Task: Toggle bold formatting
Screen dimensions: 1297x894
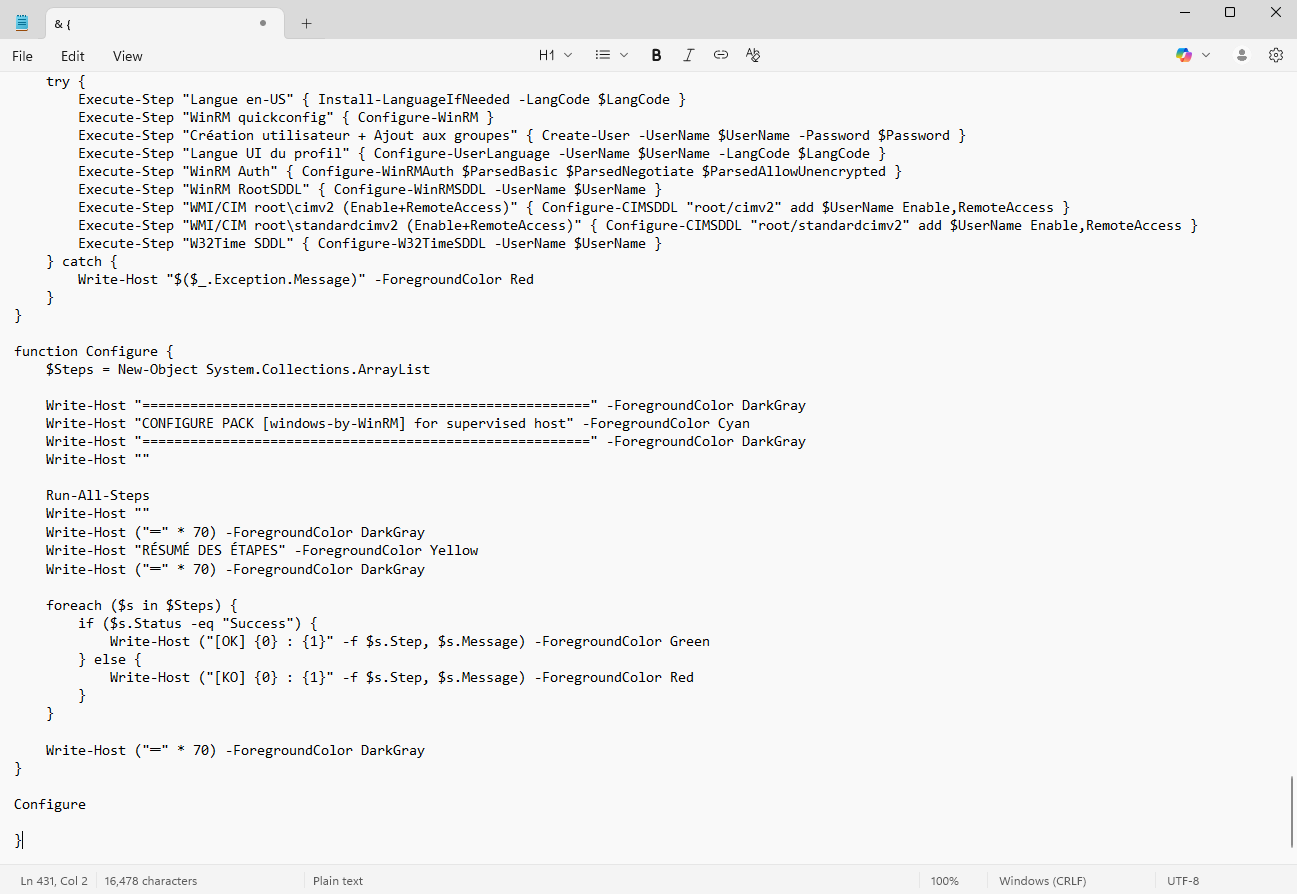Action: coord(656,56)
